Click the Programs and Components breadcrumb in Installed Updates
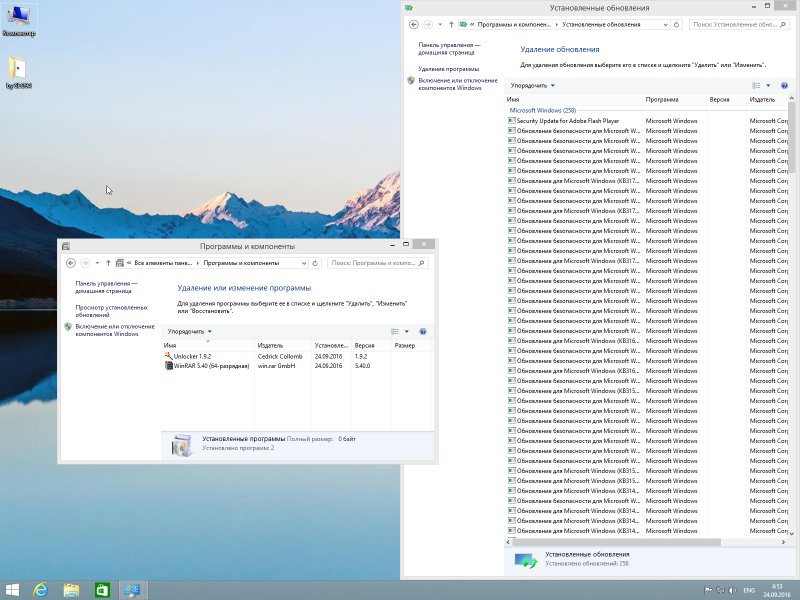This screenshot has height=600, width=800. click(x=514, y=24)
